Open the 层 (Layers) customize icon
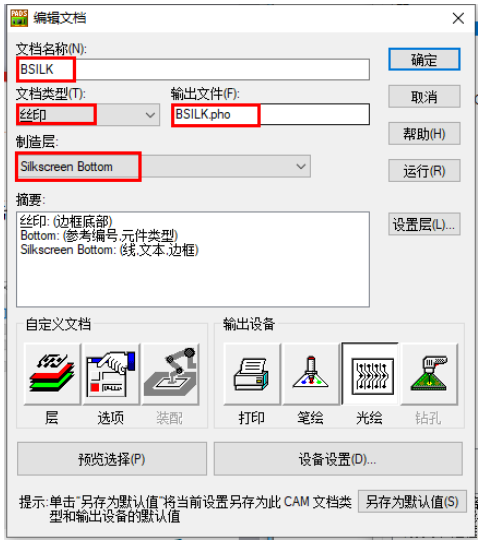 tap(52, 374)
